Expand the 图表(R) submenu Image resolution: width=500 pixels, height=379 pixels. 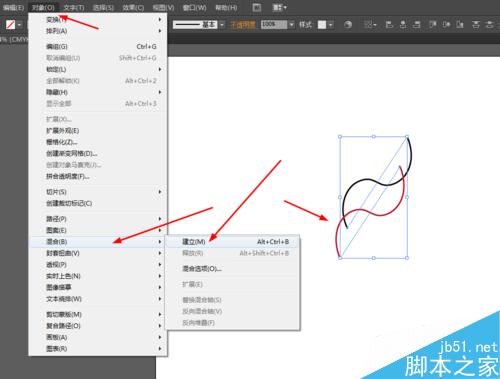[x=98, y=349]
